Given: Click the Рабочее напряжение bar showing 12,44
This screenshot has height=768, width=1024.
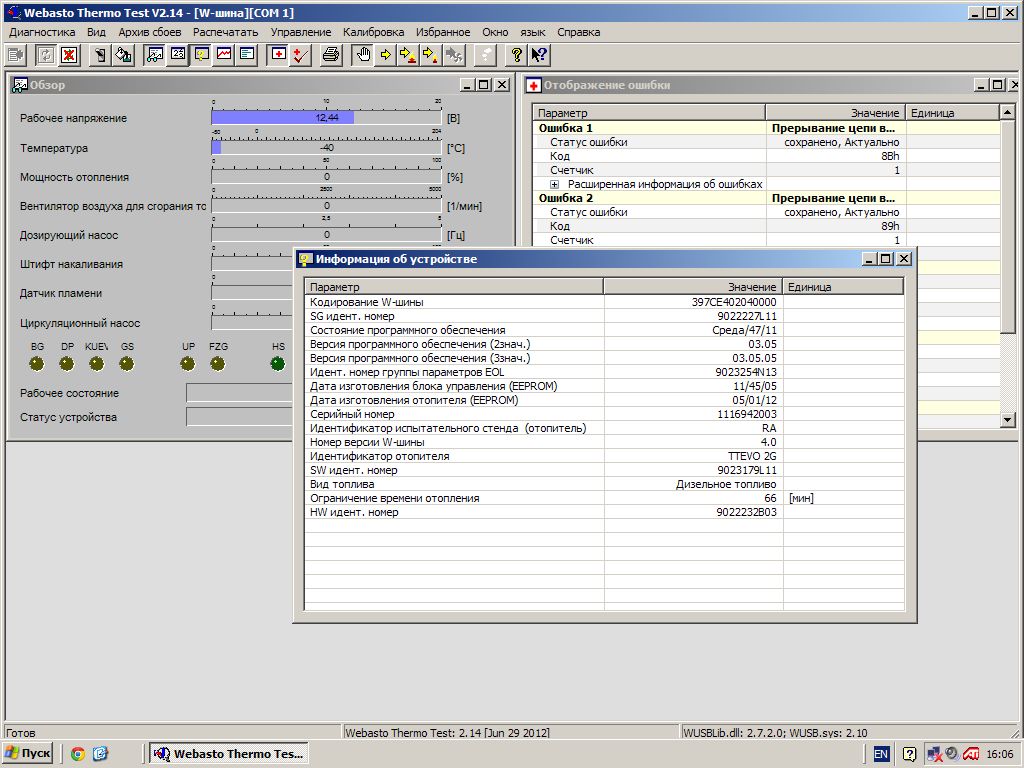Looking at the screenshot, I should pos(327,118).
